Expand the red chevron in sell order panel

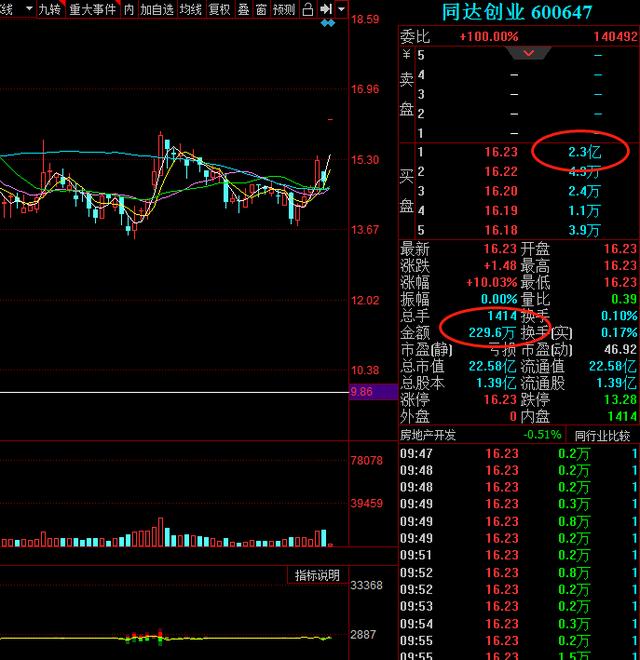click(x=536, y=53)
